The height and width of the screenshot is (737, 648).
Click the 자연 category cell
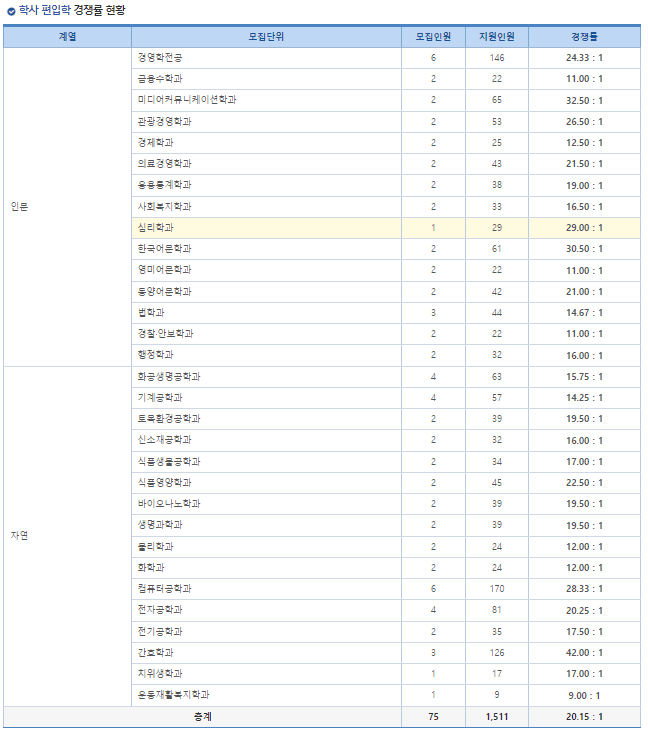click(x=19, y=535)
